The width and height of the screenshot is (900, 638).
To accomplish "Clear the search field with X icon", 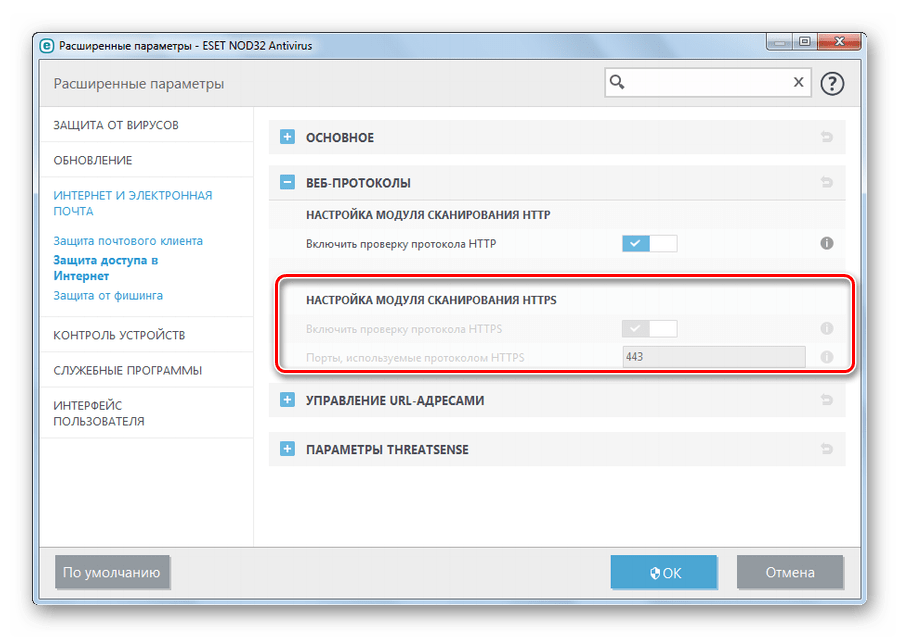I will (798, 83).
